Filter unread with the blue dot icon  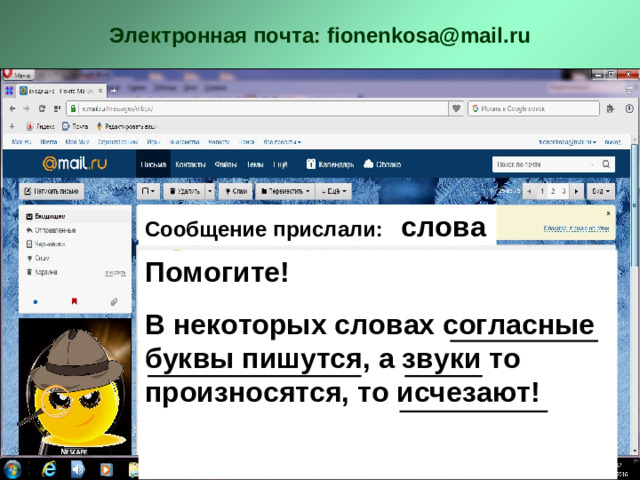tap(36, 302)
